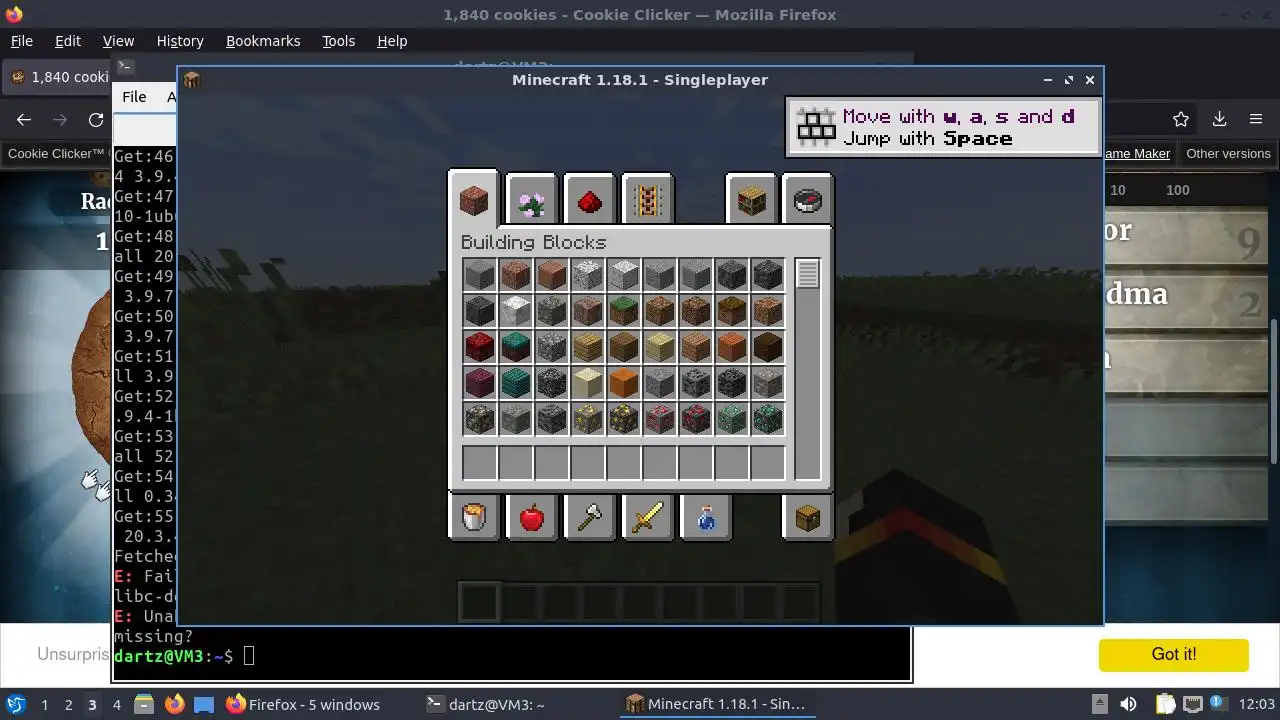The width and height of the screenshot is (1280, 720).
Task: Open the Other versions link
Action: (1228, 153)
